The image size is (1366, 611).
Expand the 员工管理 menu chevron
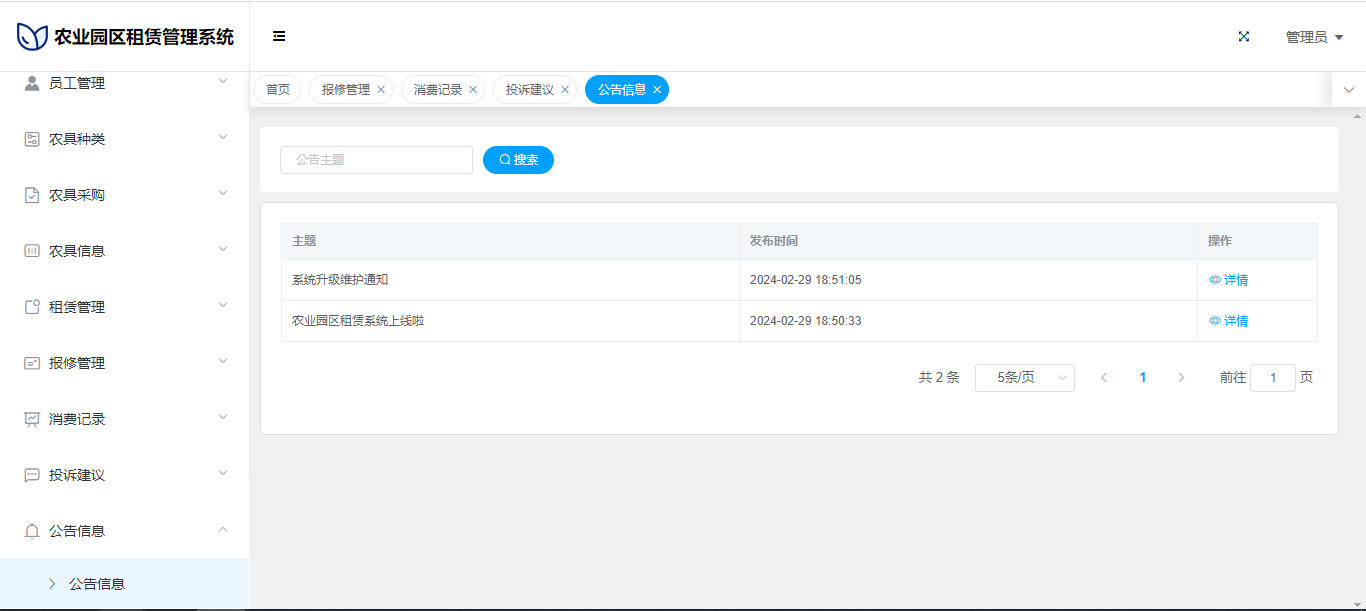pyautogui.click(x=223, y=81)
